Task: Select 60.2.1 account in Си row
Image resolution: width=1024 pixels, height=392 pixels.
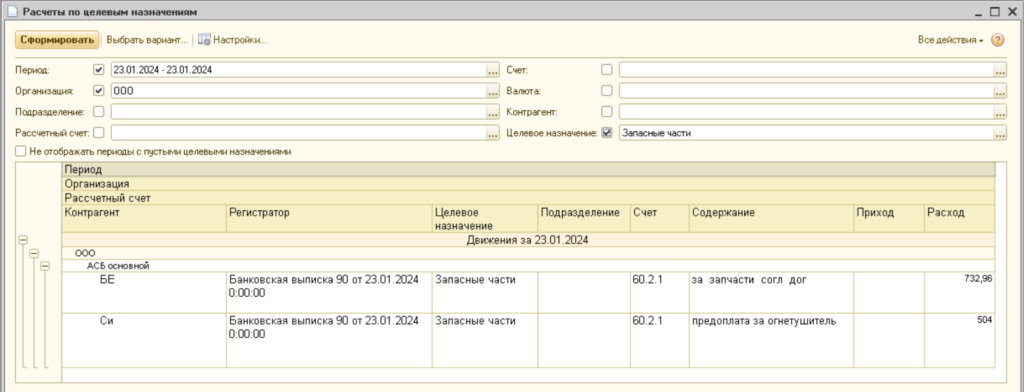Action: 660,340
